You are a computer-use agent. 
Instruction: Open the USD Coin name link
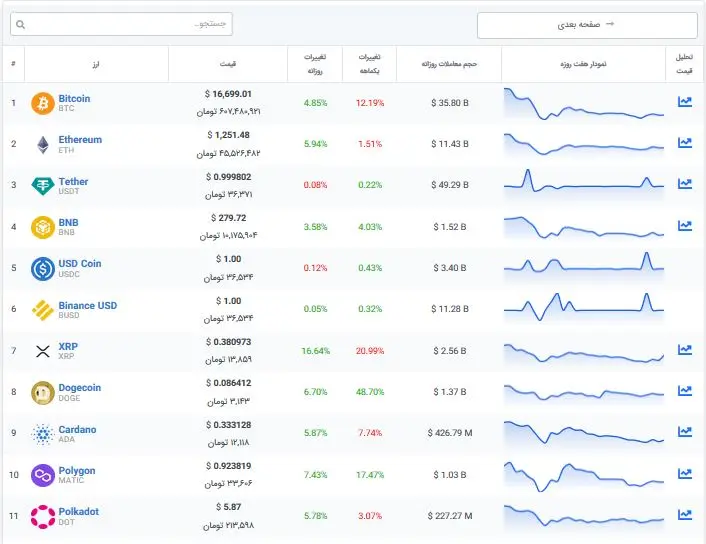tap(80, 263)
